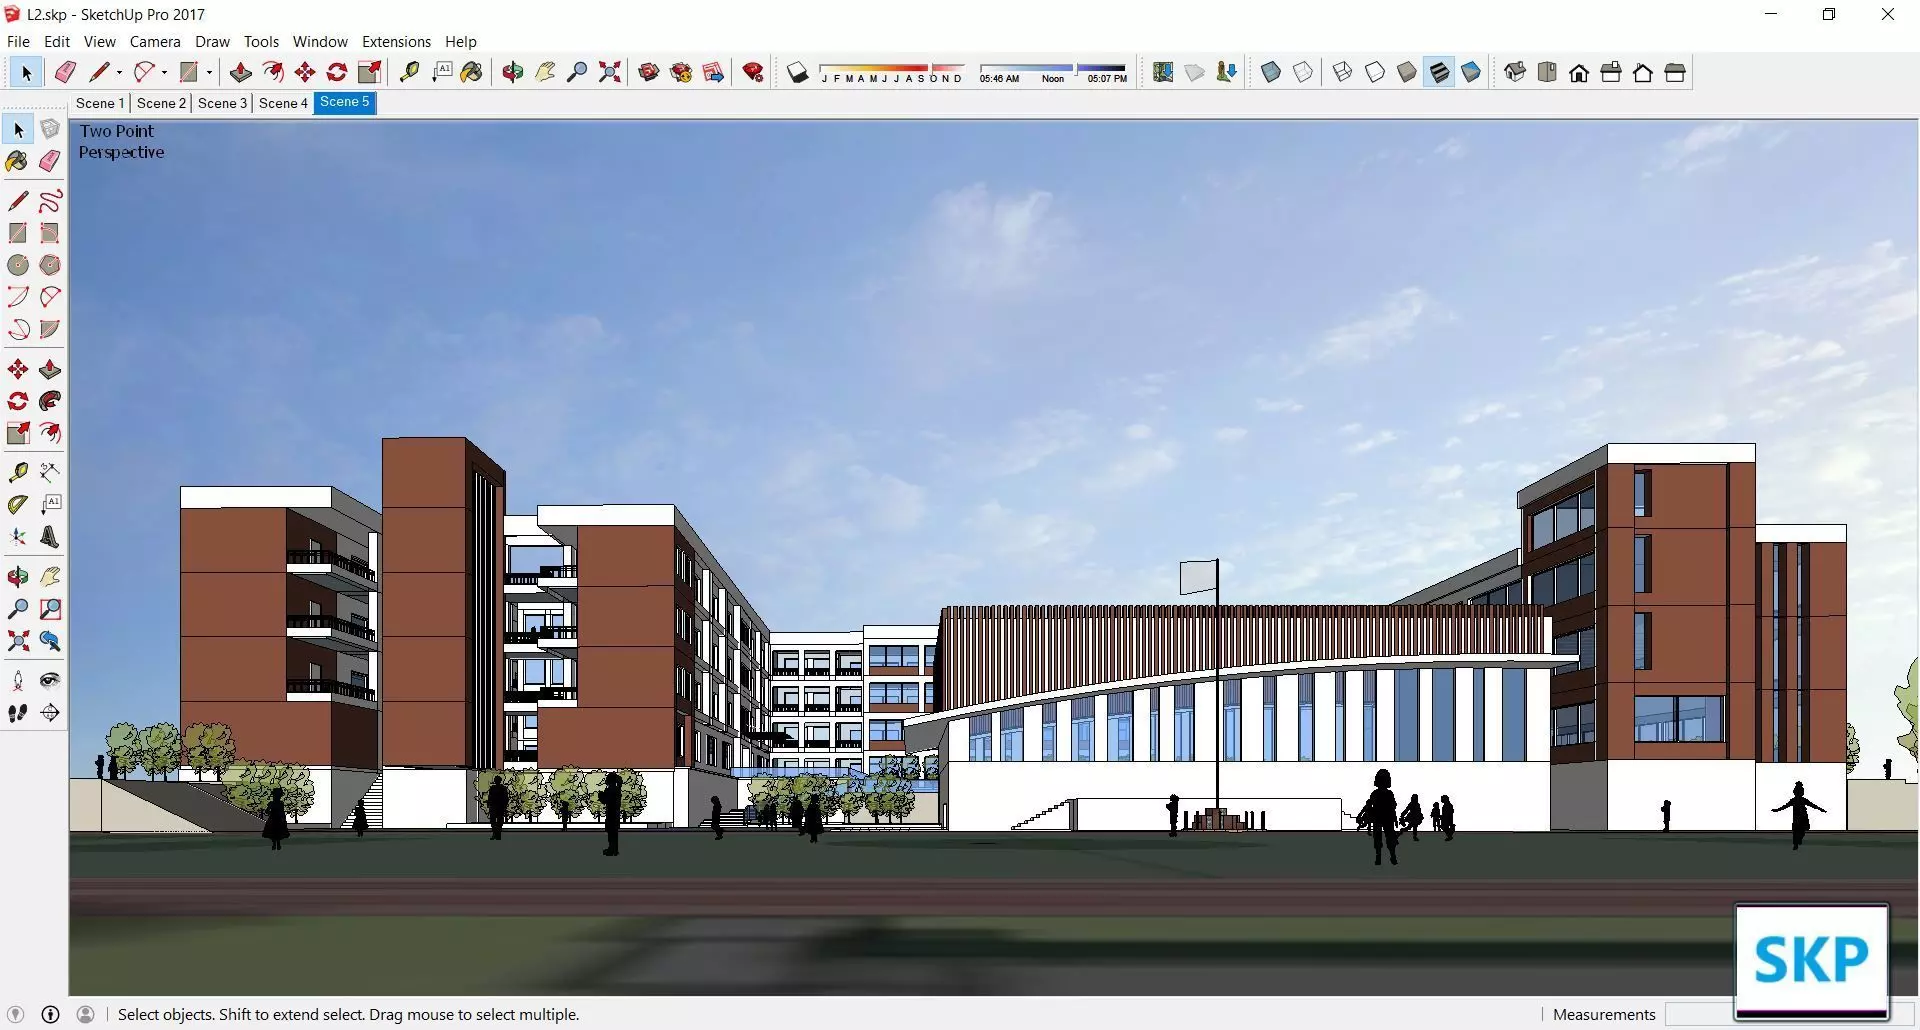1920x1030 pixels.
Task: Open the Camera menu
Action: tap(155, 41)
